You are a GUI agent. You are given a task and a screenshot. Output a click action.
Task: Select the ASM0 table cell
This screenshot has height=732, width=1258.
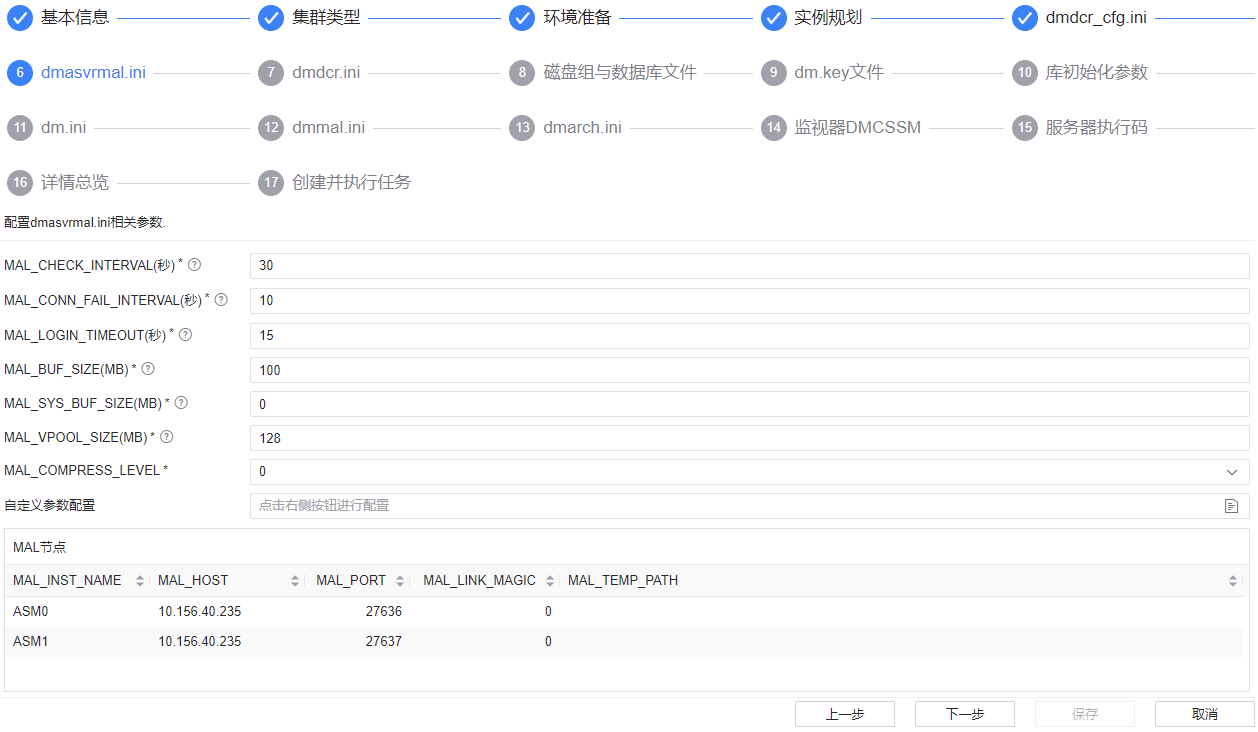click(x=31, y=611)
